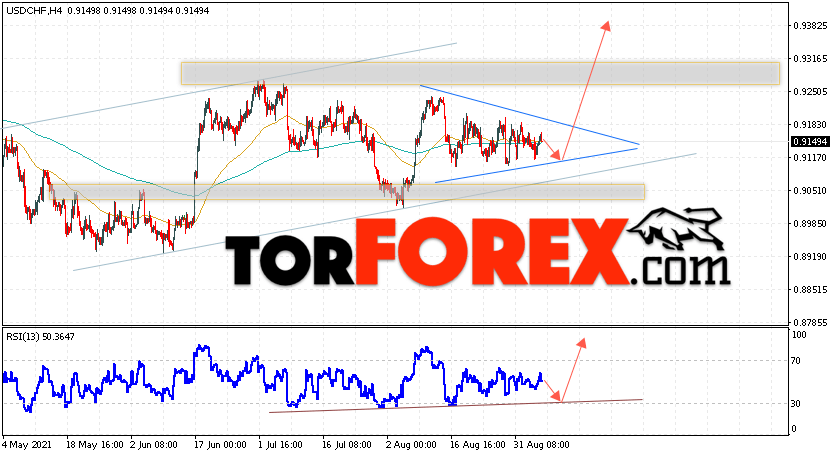Select price axis level 0.91830
The height and width of the screenshot is (456, 834).
[810, 125]
